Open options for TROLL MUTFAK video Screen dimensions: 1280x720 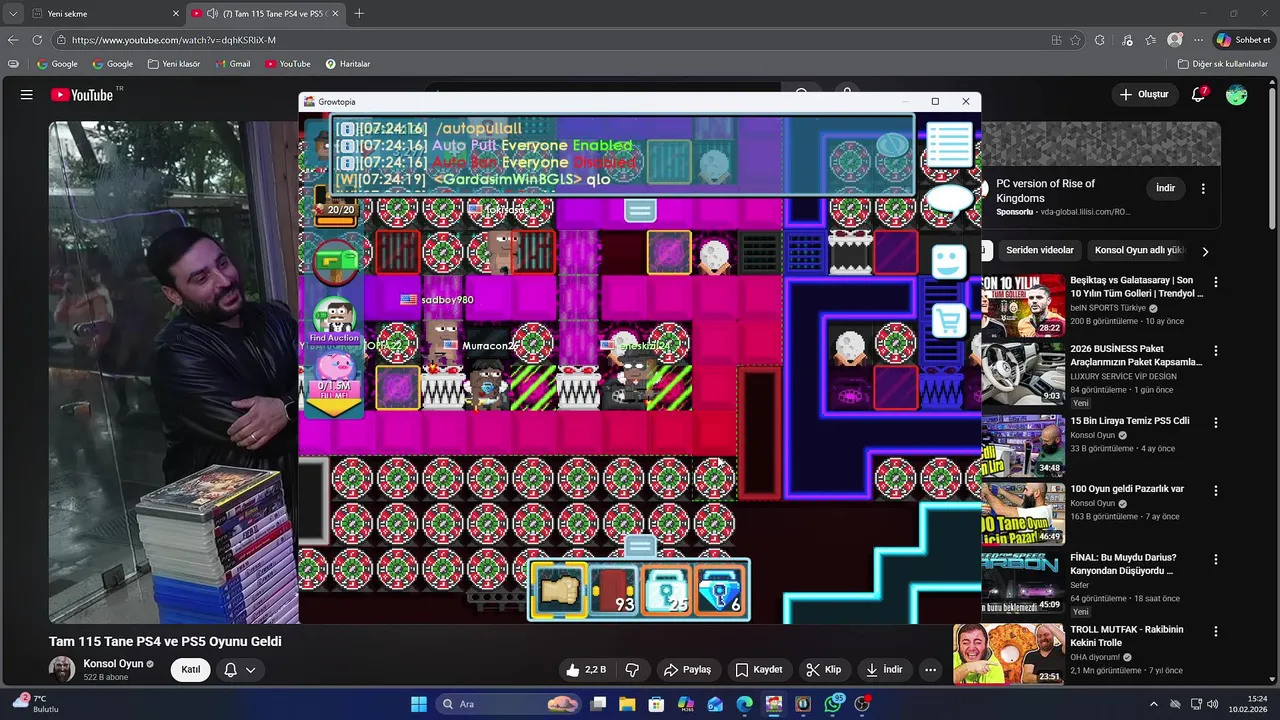click(x=1216, y=631)
